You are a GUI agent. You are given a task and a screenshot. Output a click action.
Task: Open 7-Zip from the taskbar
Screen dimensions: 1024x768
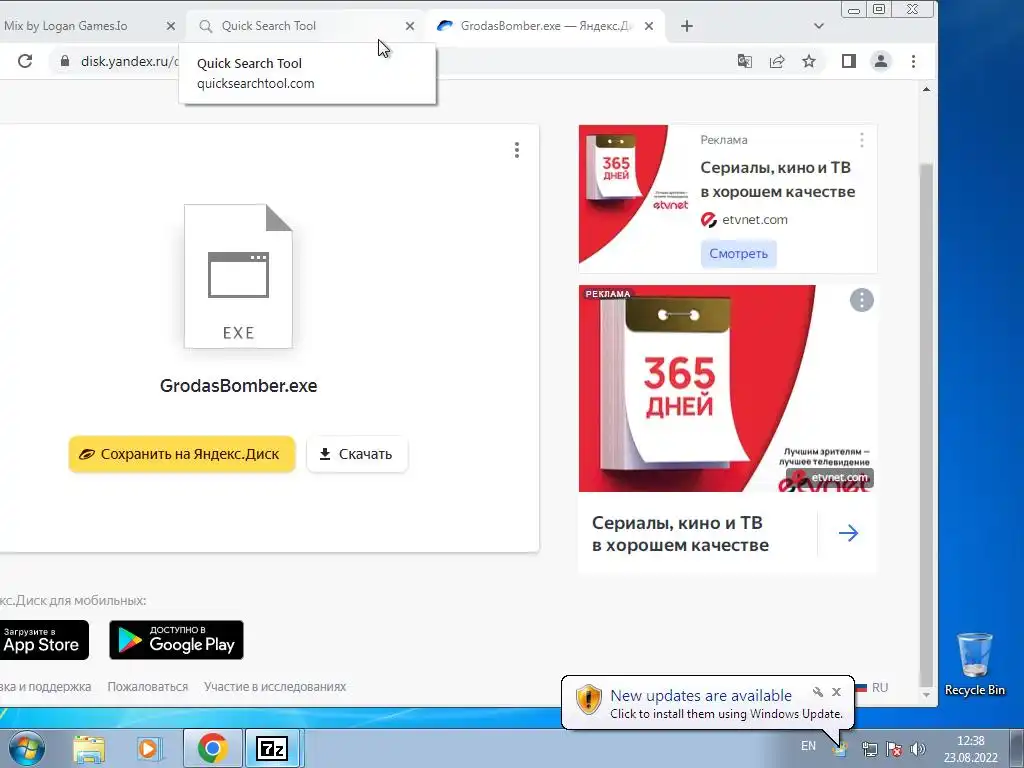click(x=272, y=748)
